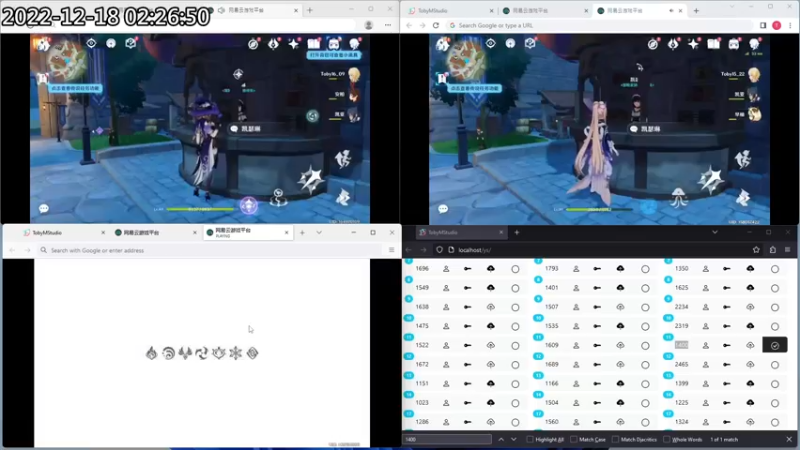Click party member Toby15_22 portrait in right game
Screen dimensions: 800x450
pyautogui.click(x=754, y=75)
